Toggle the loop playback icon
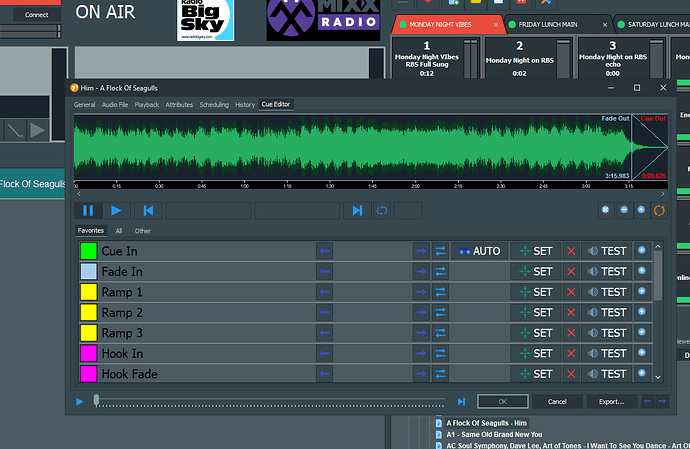Viewport: 690px width, 449px height. tap(381, 210)
